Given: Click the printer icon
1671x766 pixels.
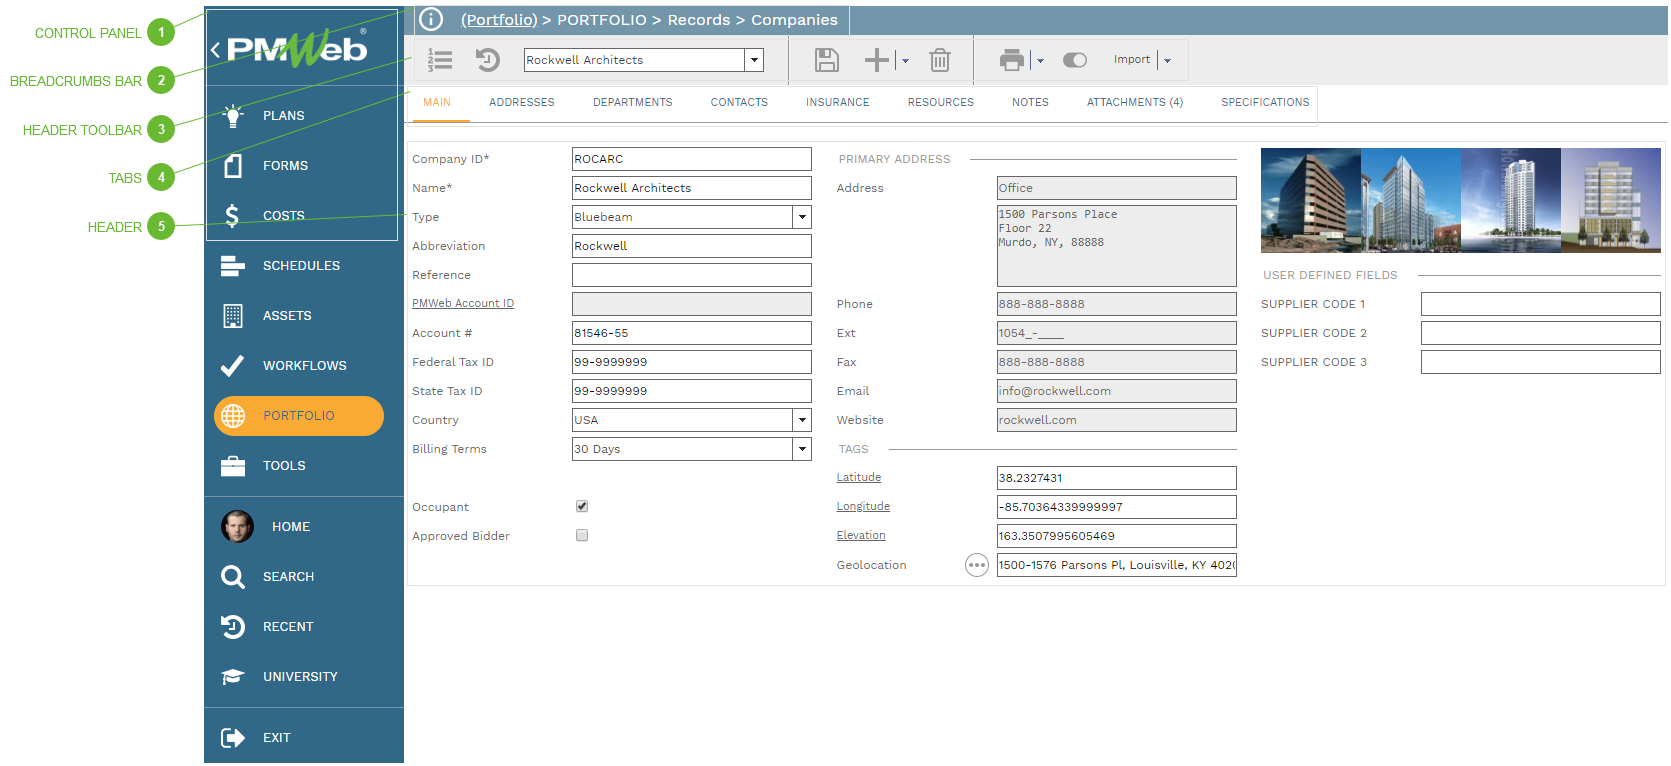Looking at the screenshot, I should pos(1012,60).
